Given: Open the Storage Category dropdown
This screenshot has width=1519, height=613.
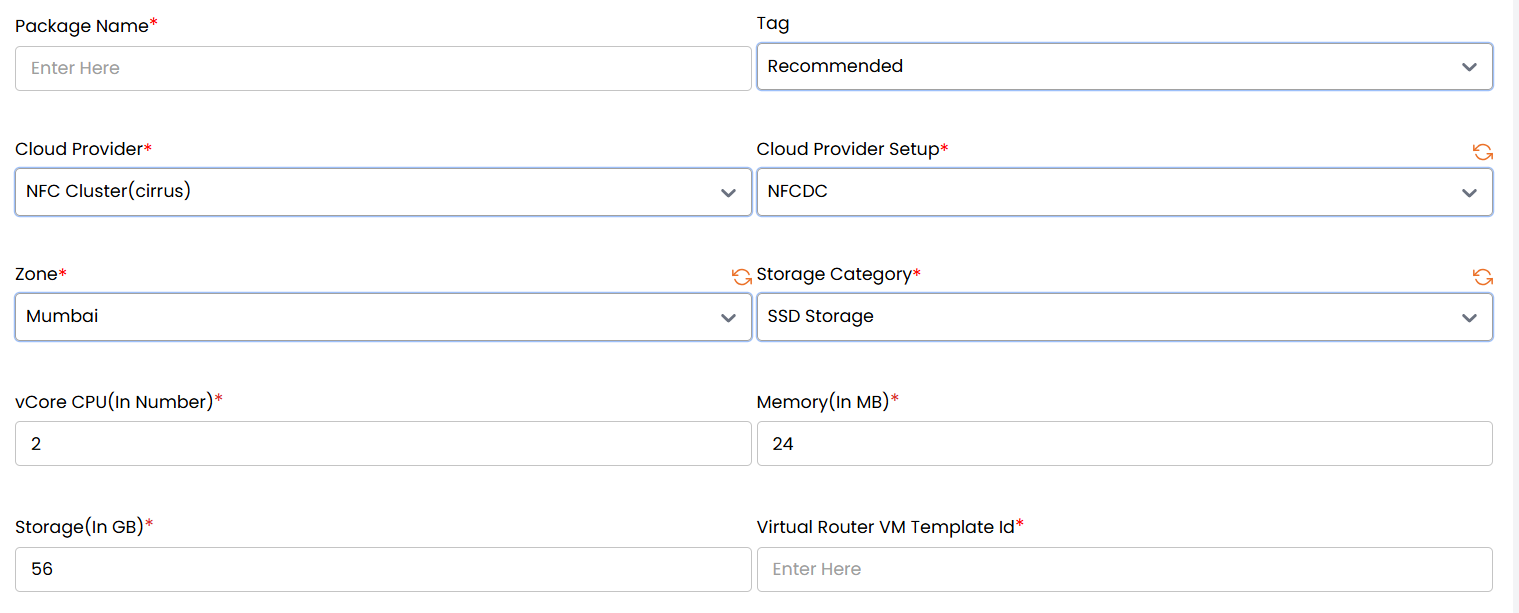Looking at the screenshot, I should click(x=1124, y=317).
